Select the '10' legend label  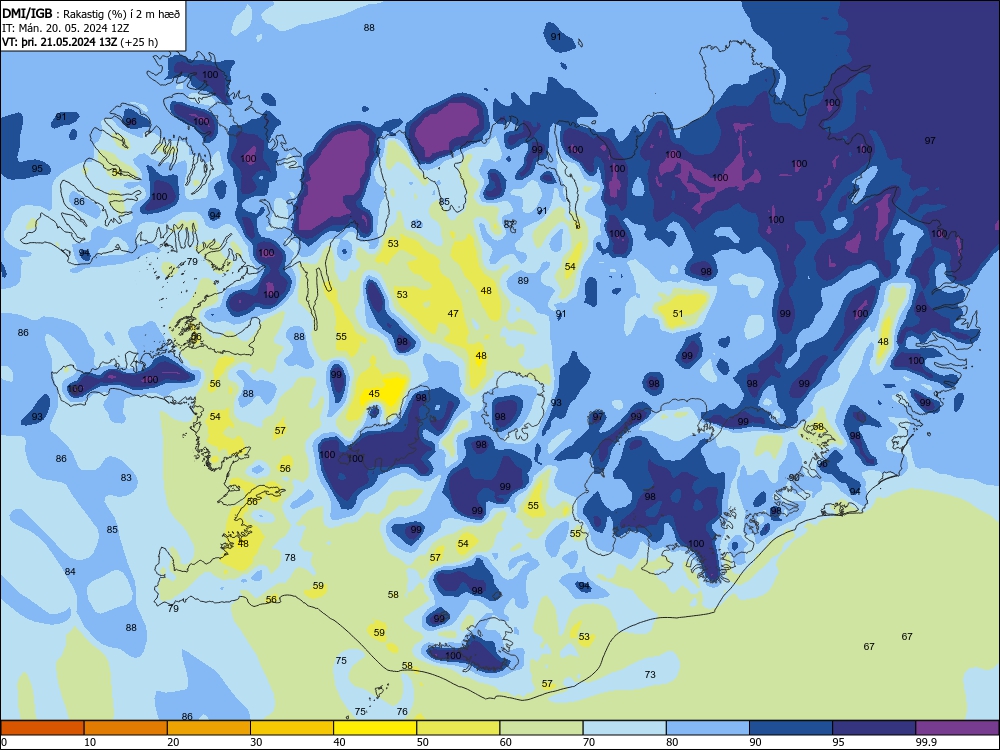pos(90,742)
